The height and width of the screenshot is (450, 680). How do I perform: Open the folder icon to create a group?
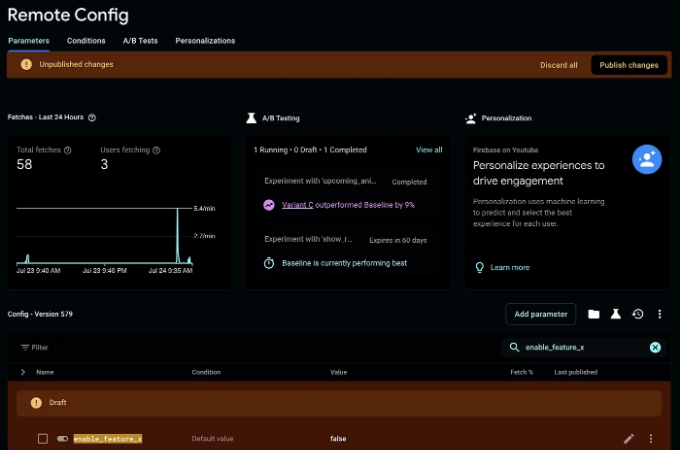coord(594,314)
